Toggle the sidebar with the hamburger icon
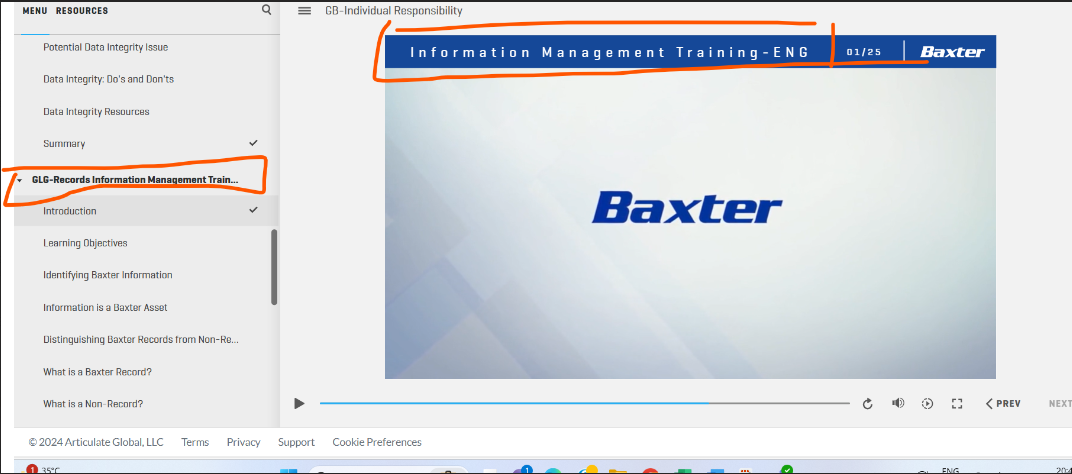1072x474 pixels. (x=305, y=11)
